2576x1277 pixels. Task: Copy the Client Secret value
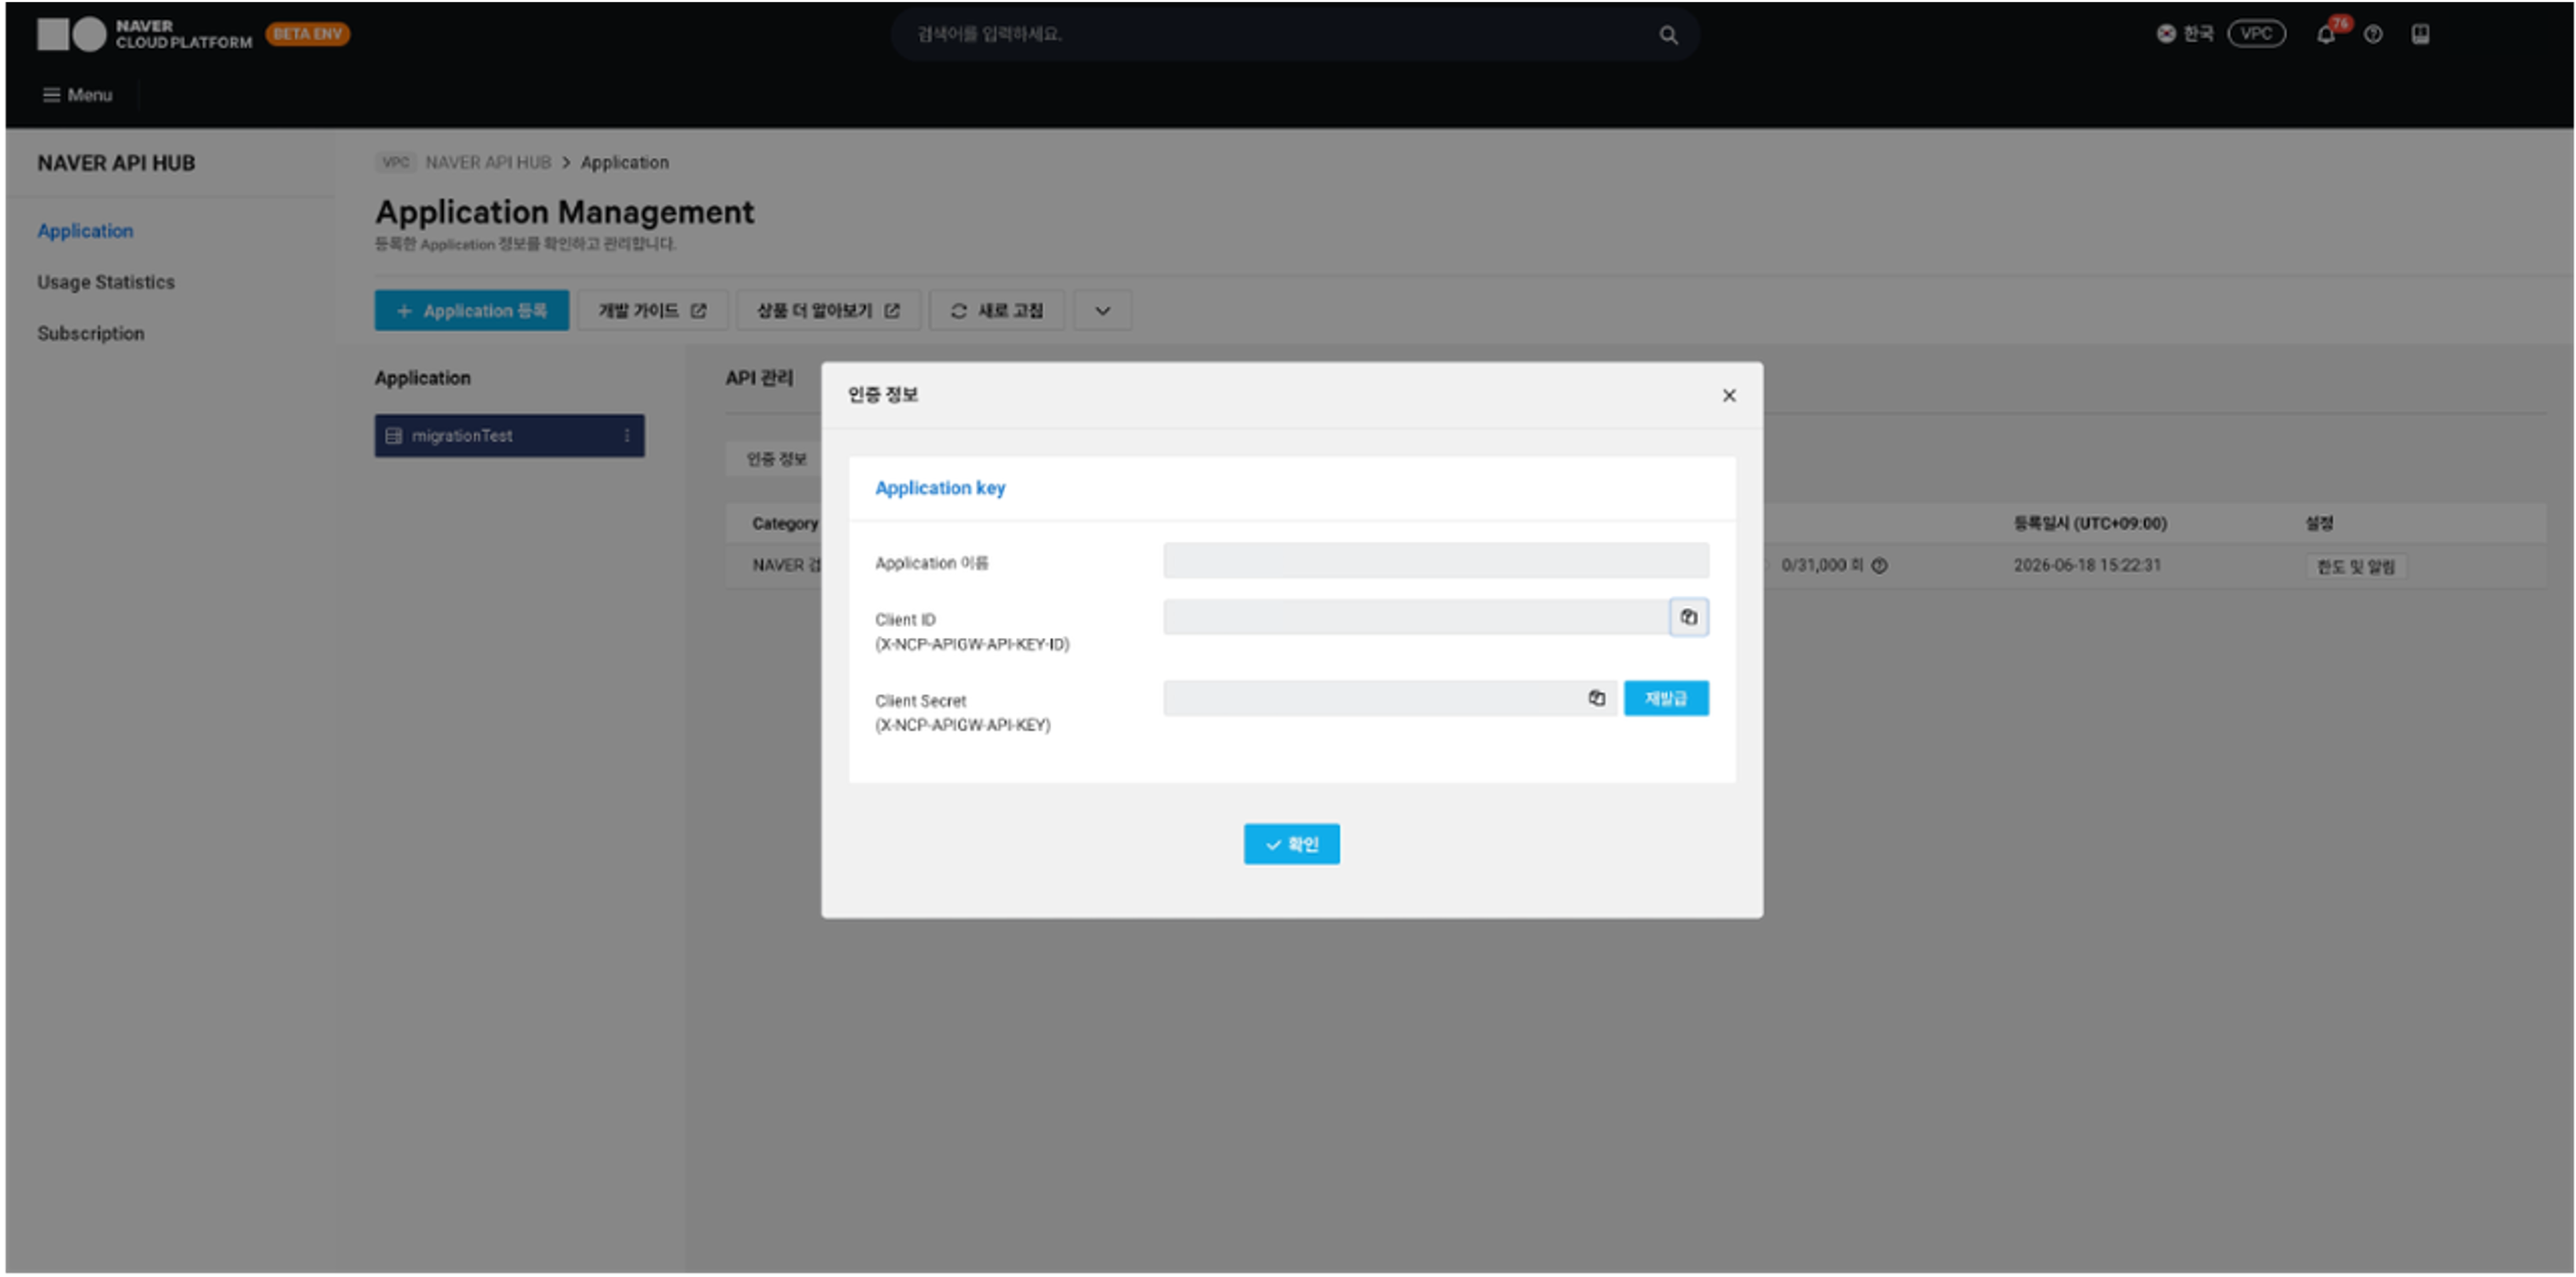coord(1596,698)
